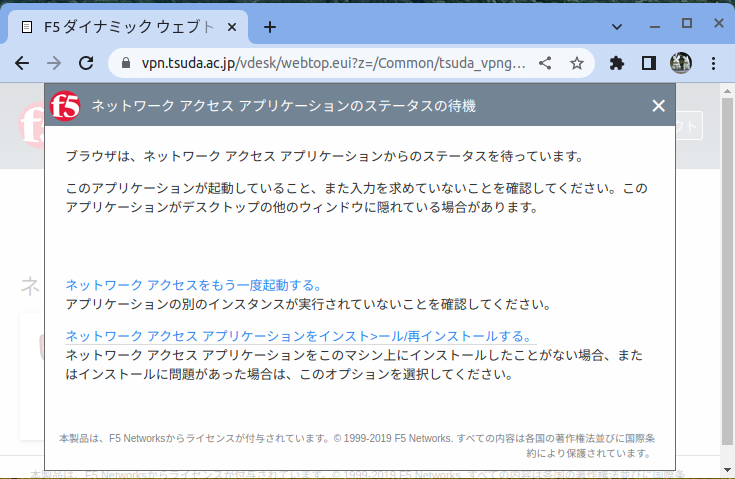Focus the vpn.tsuda.ac.jp address bar
735x479 pixels.
click(x=330, y=63)
